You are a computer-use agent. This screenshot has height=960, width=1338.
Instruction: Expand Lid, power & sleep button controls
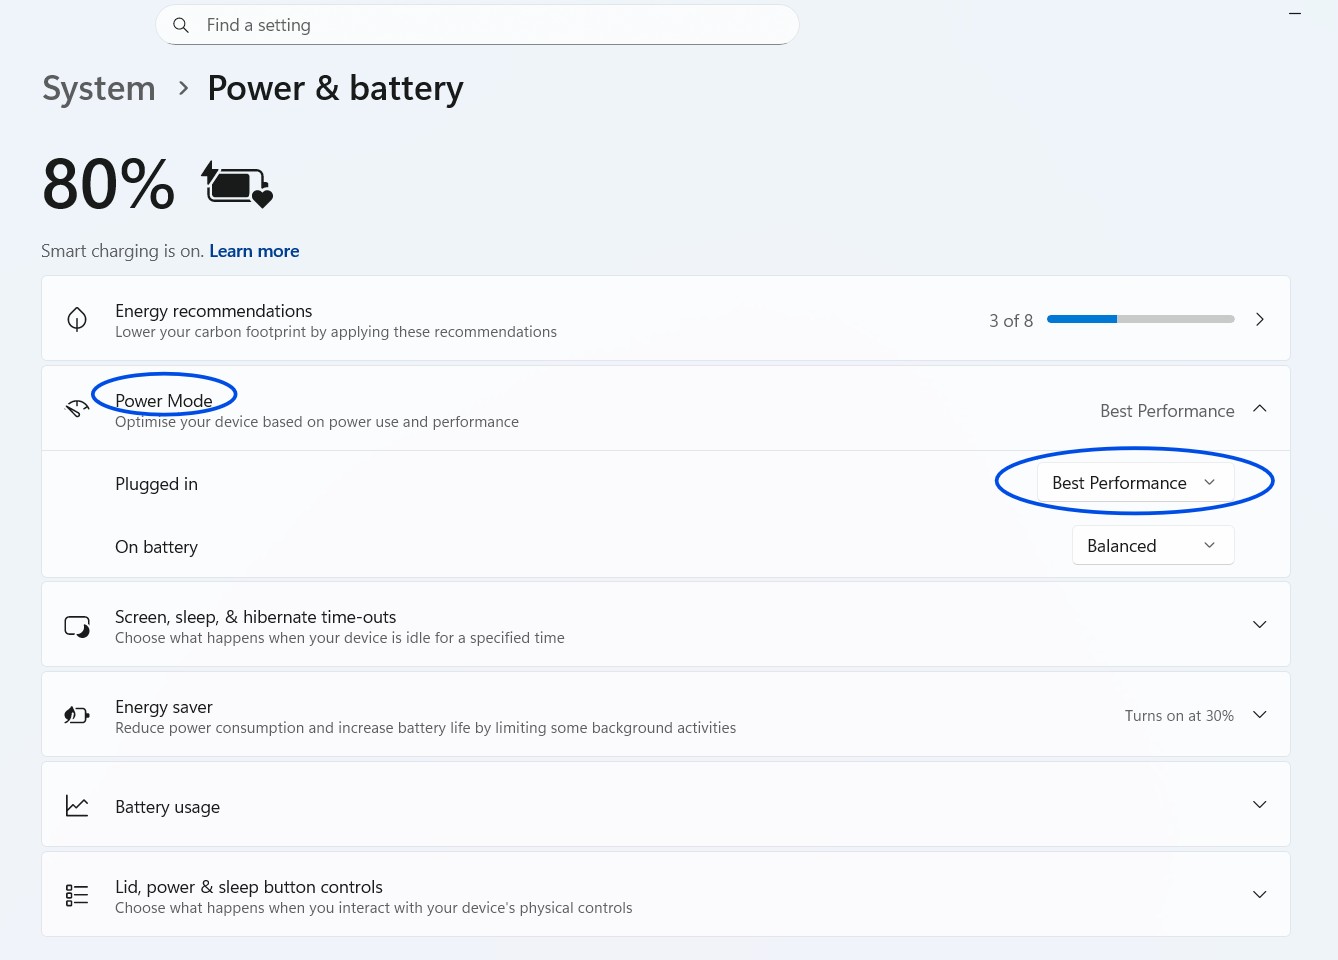tap(1260, 895)
